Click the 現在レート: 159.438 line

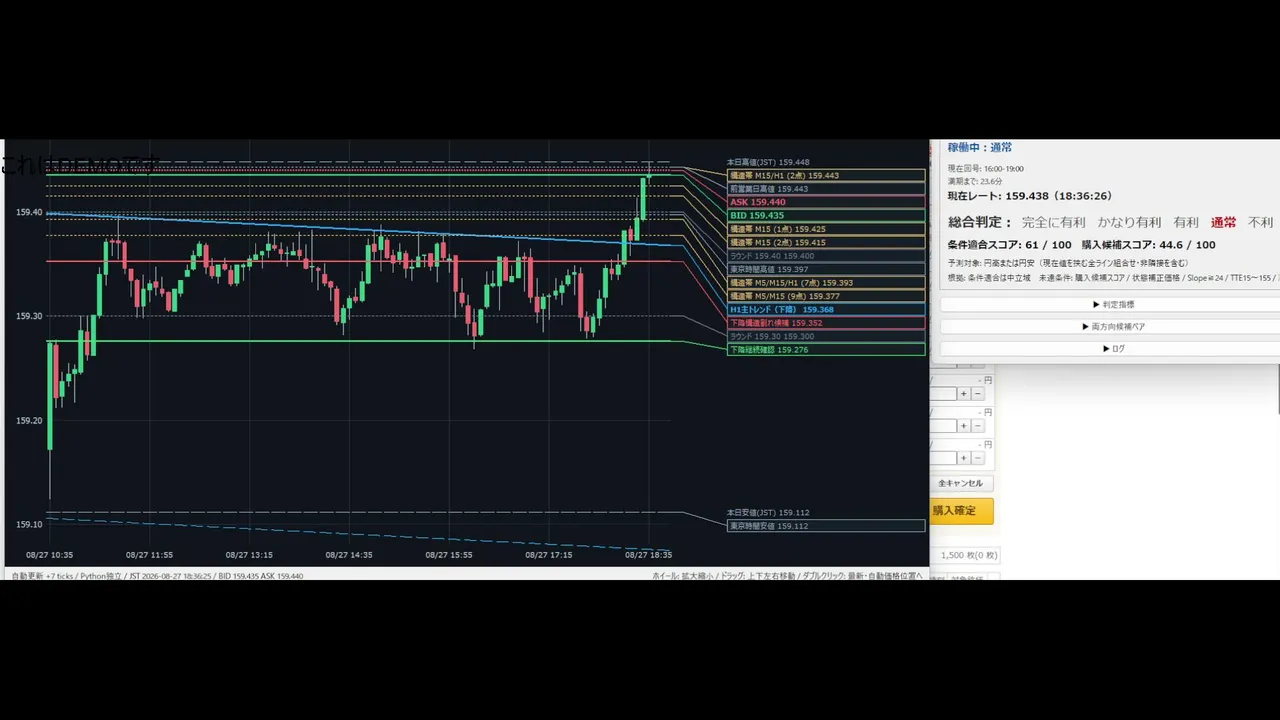(x=1030, y=196)
